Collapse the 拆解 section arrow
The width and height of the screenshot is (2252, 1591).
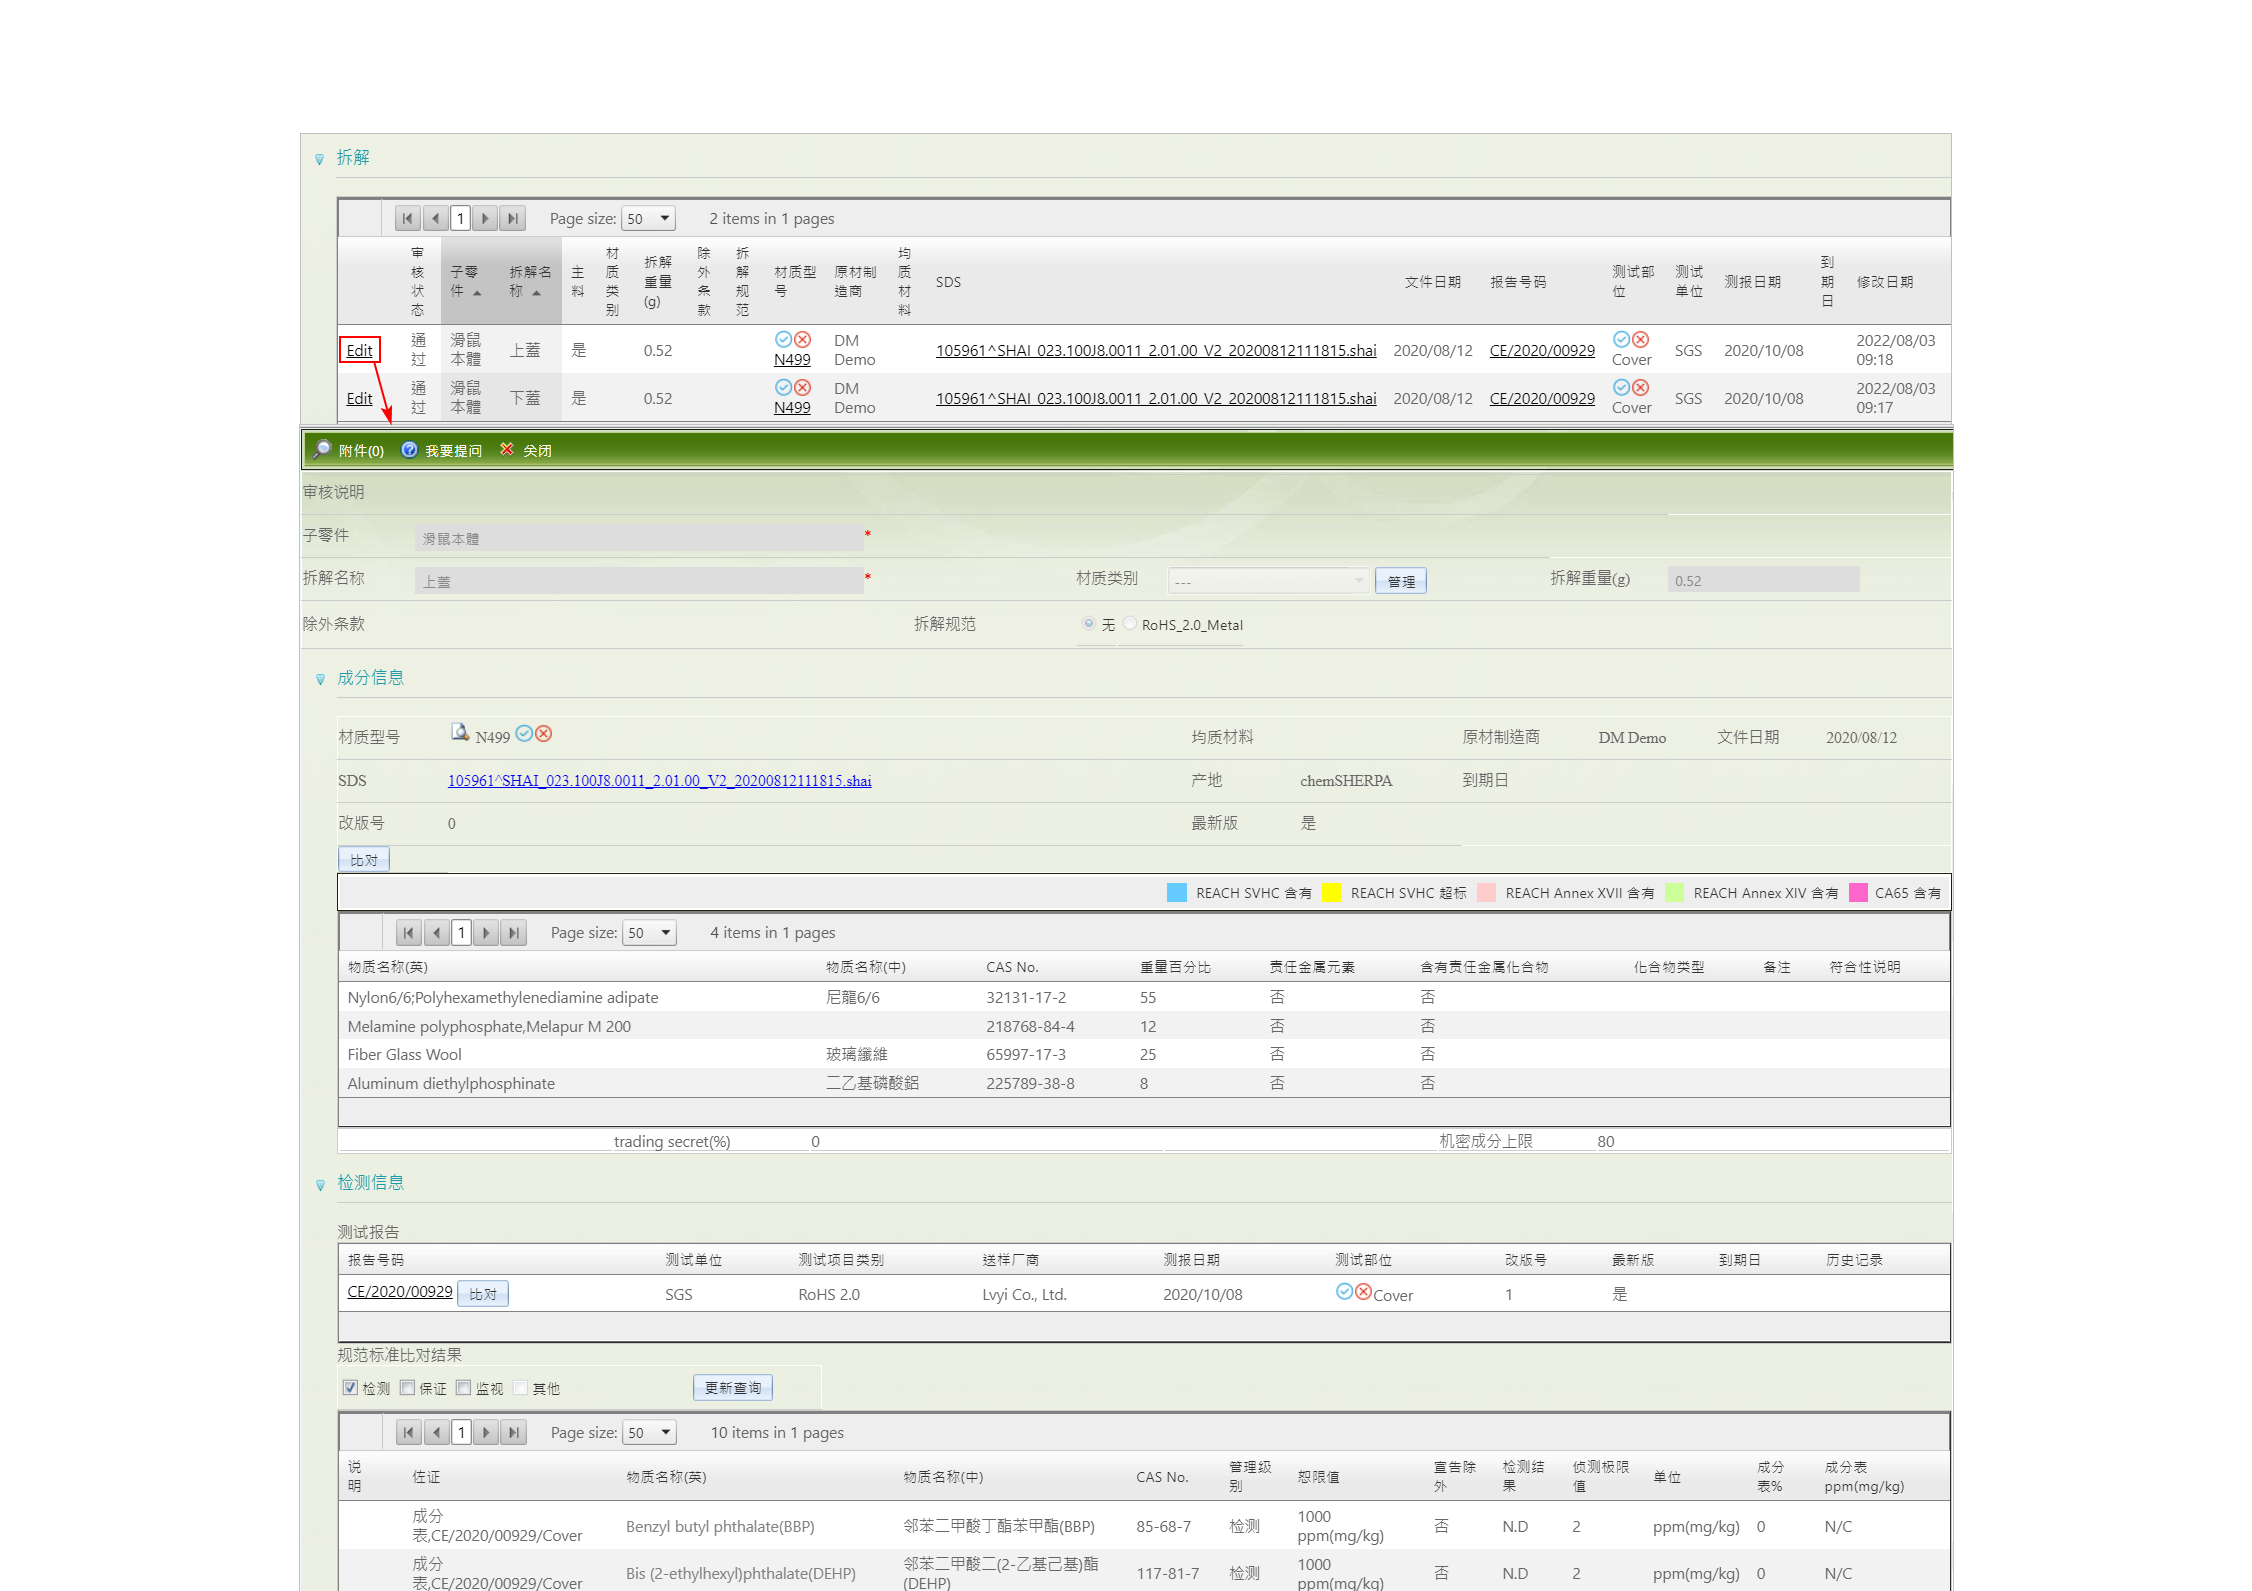point(320,159)
